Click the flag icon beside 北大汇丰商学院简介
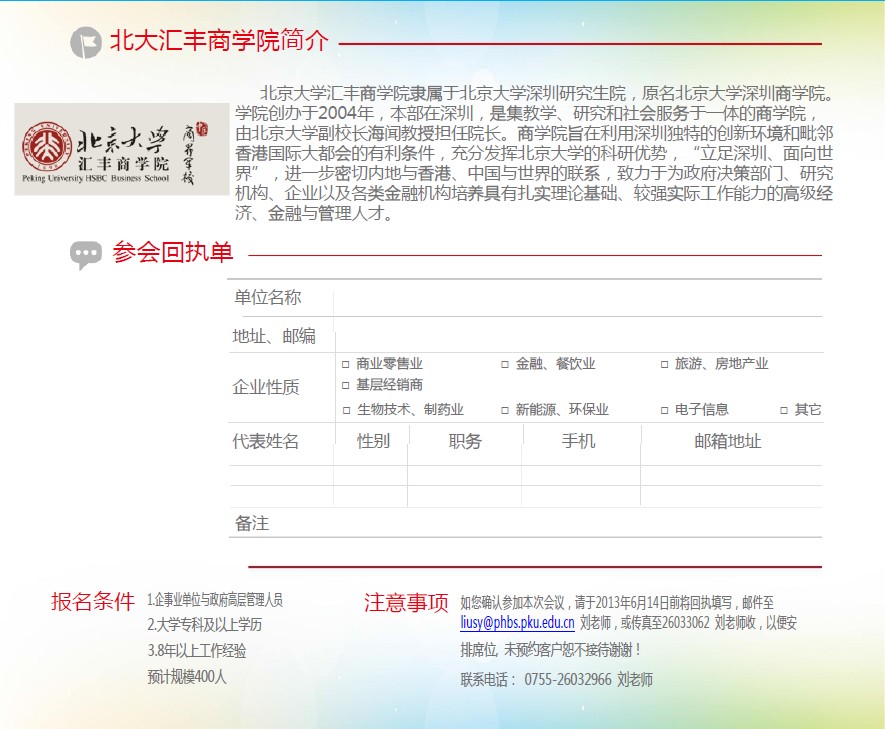 coord(86,42)
